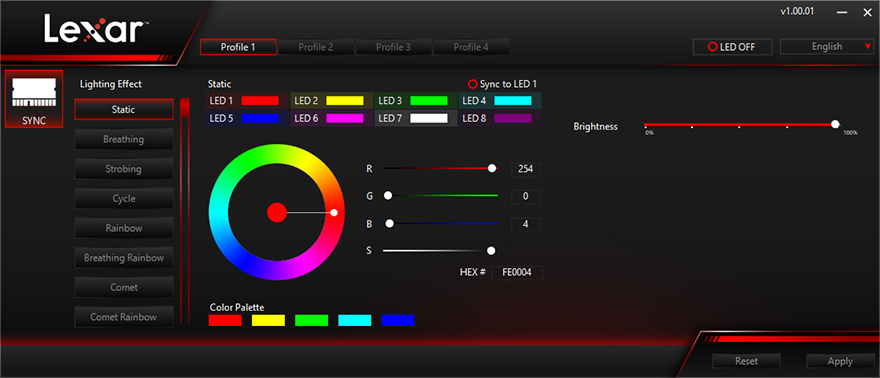The height and width of the screenshot is (378, 880).
Task: Pick green from Color Palette
Action: click(x=311, y=320)
